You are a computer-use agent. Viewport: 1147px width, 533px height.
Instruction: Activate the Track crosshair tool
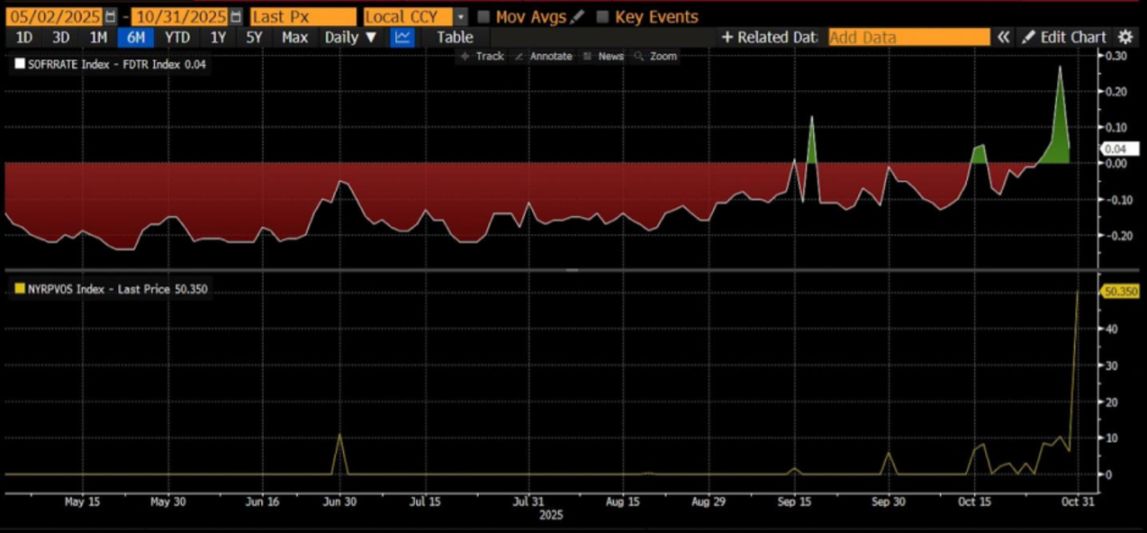(481, 56)
